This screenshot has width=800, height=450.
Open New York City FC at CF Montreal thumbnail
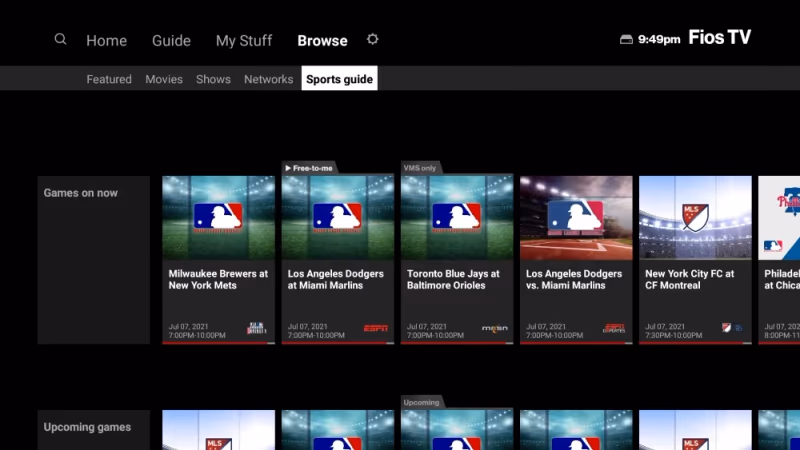[x=695, y=218]
